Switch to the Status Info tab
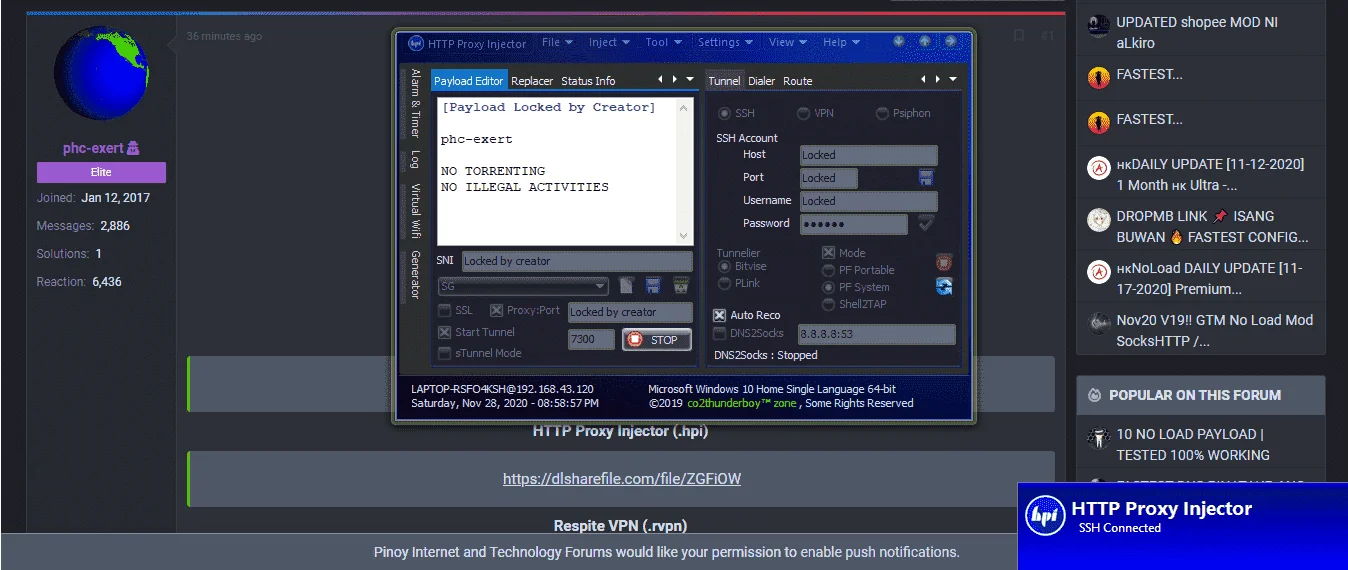This screenshot has width=1348, height=570. (x=588, y=81)
